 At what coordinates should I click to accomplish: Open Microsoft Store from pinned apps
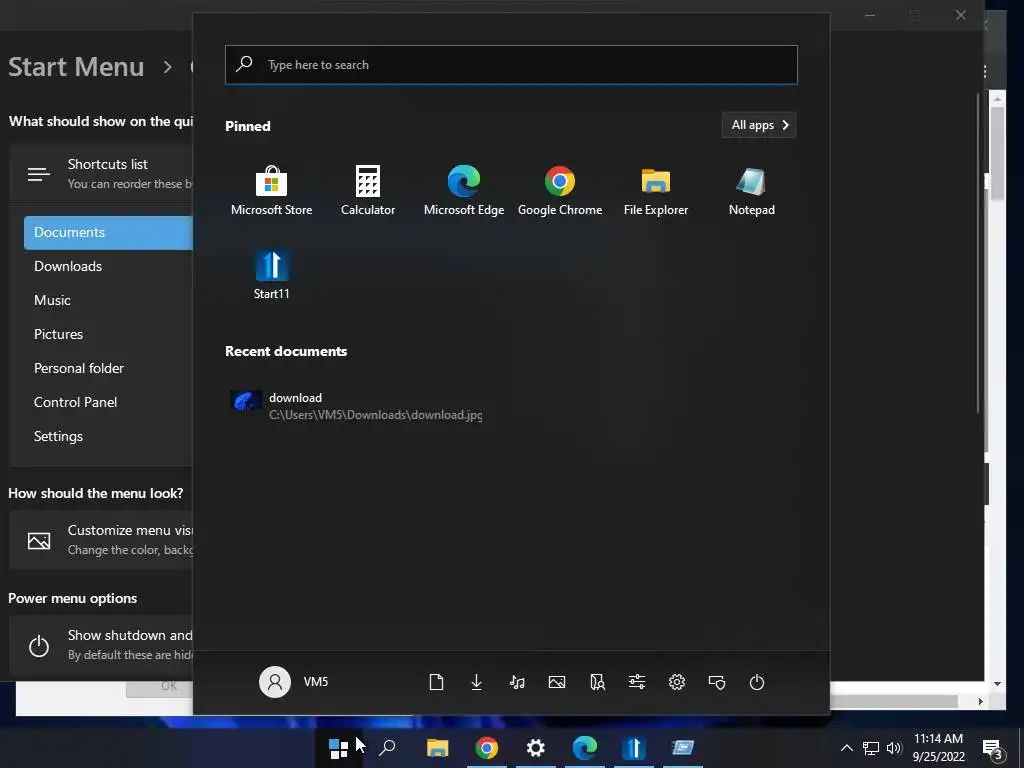tap(271, 190)
